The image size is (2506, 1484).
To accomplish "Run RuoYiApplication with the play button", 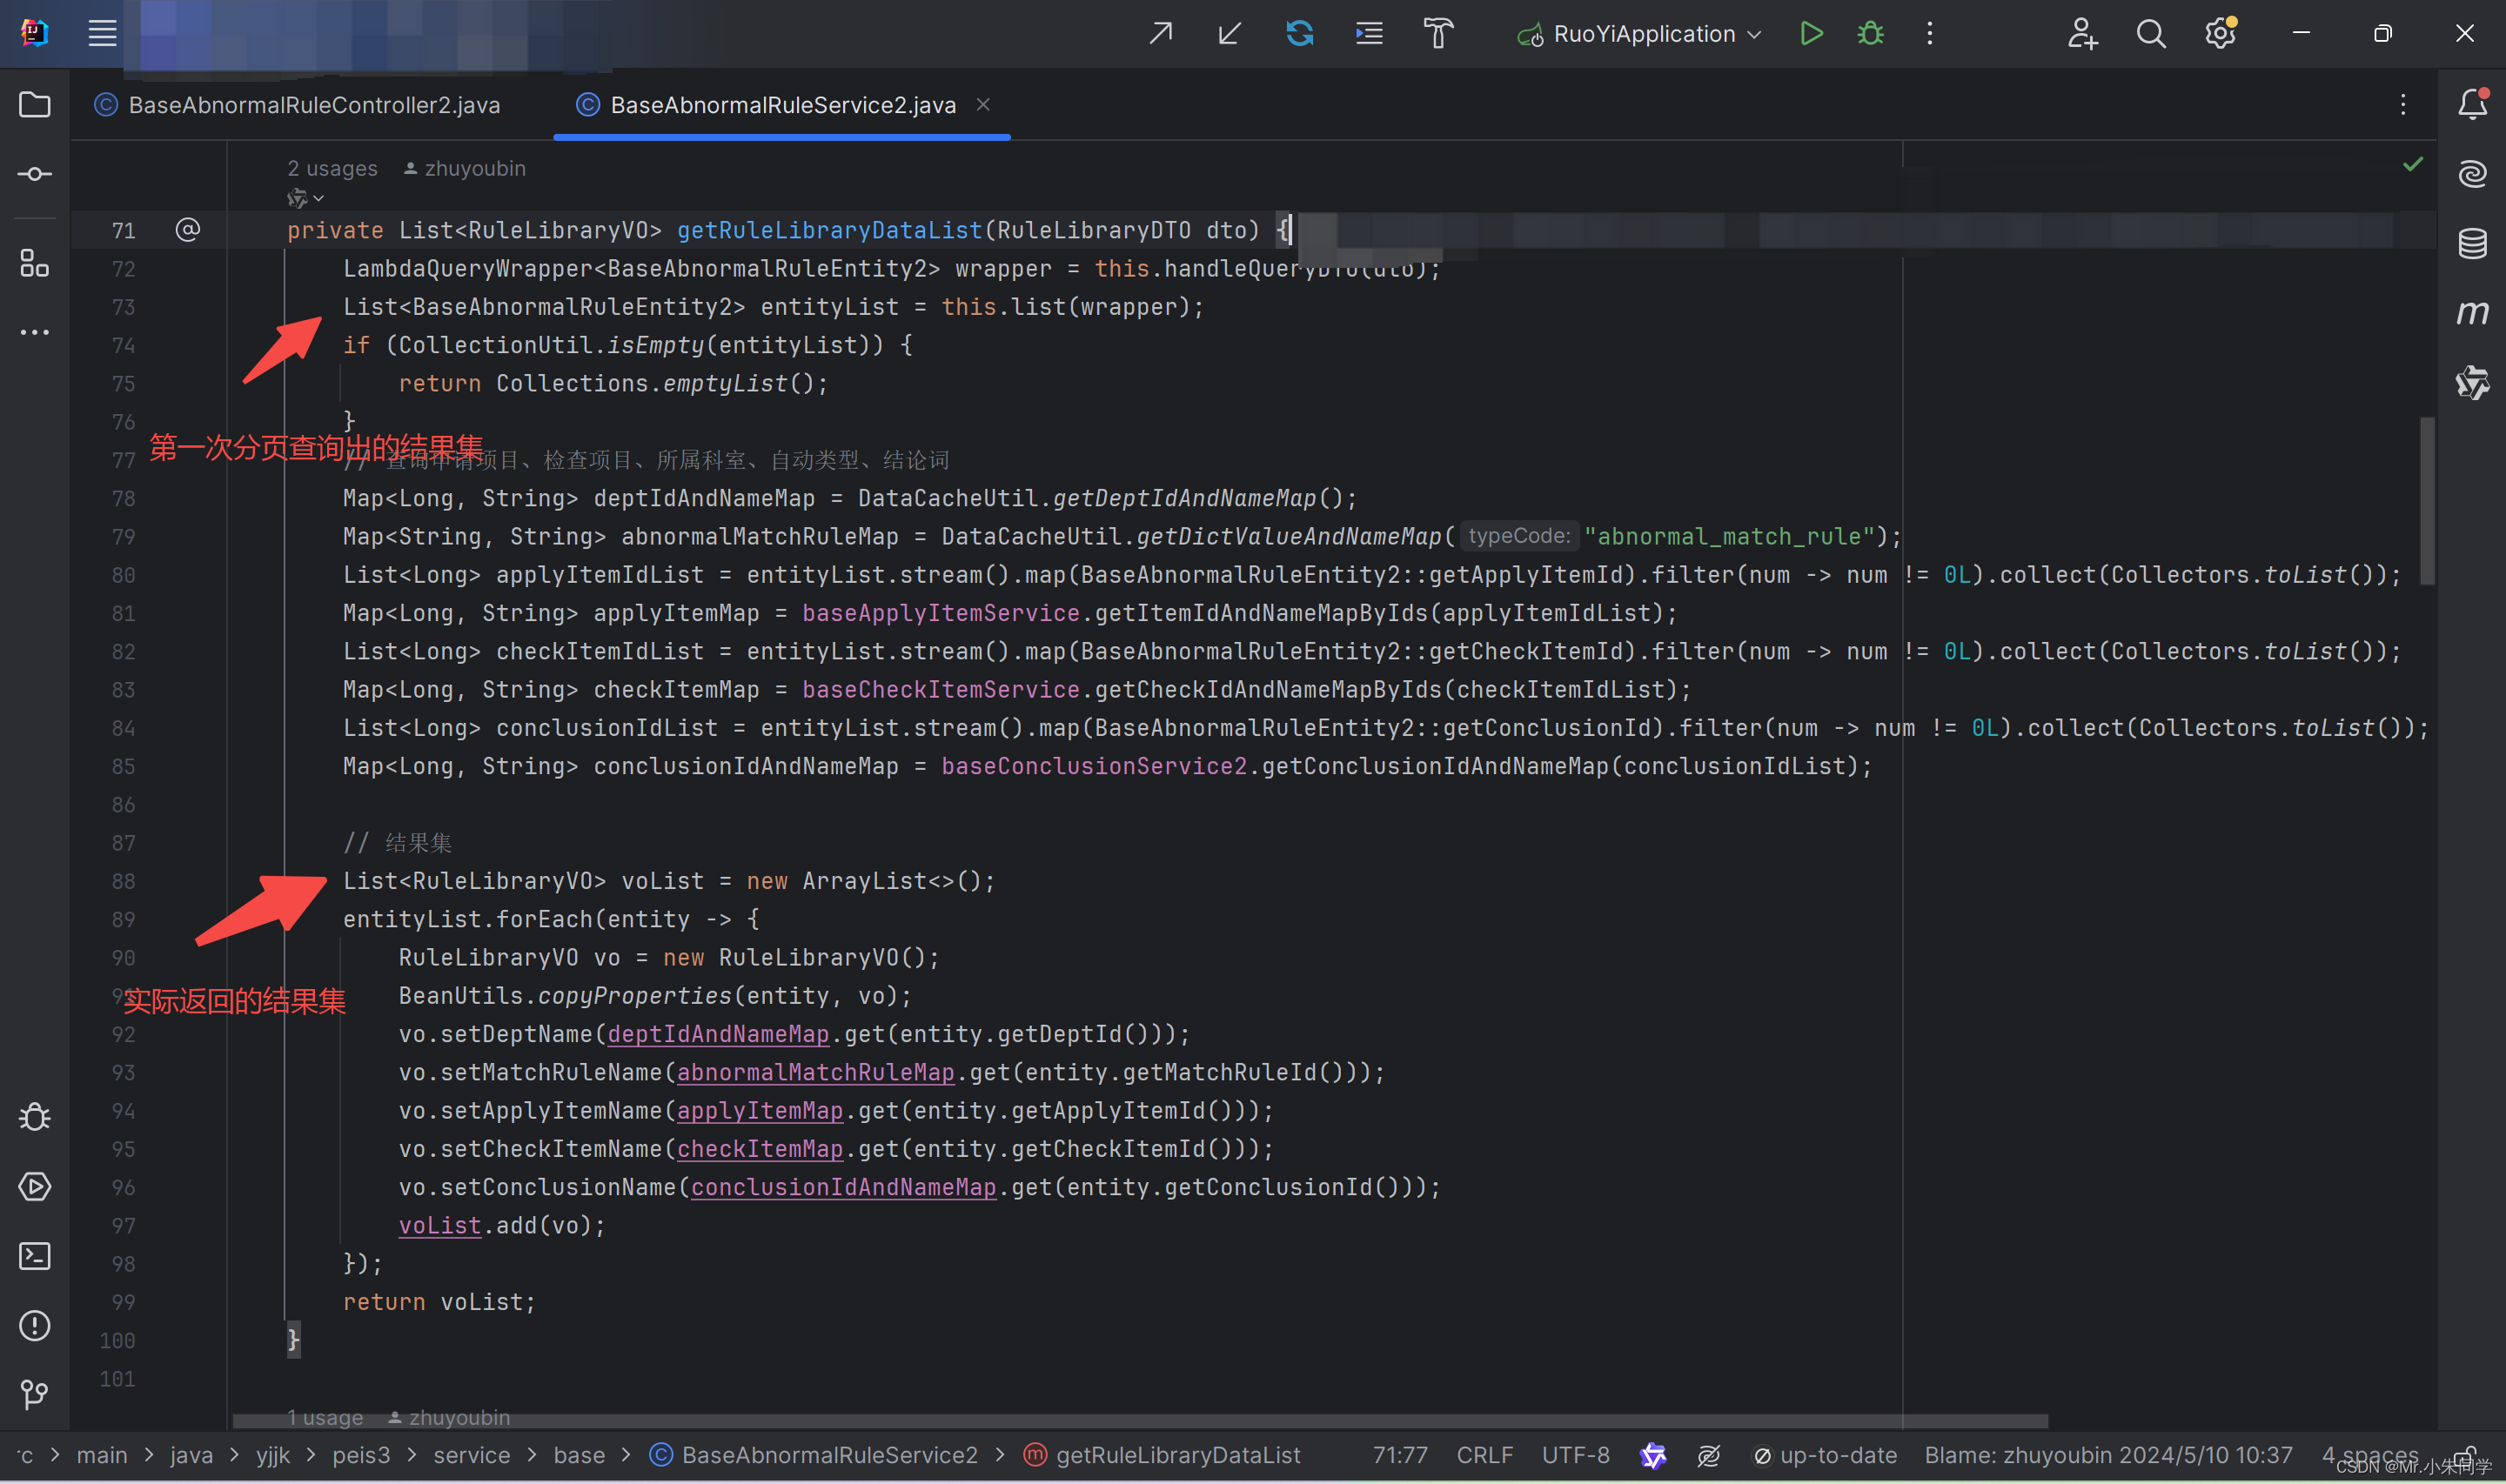I will (1810, 34).
